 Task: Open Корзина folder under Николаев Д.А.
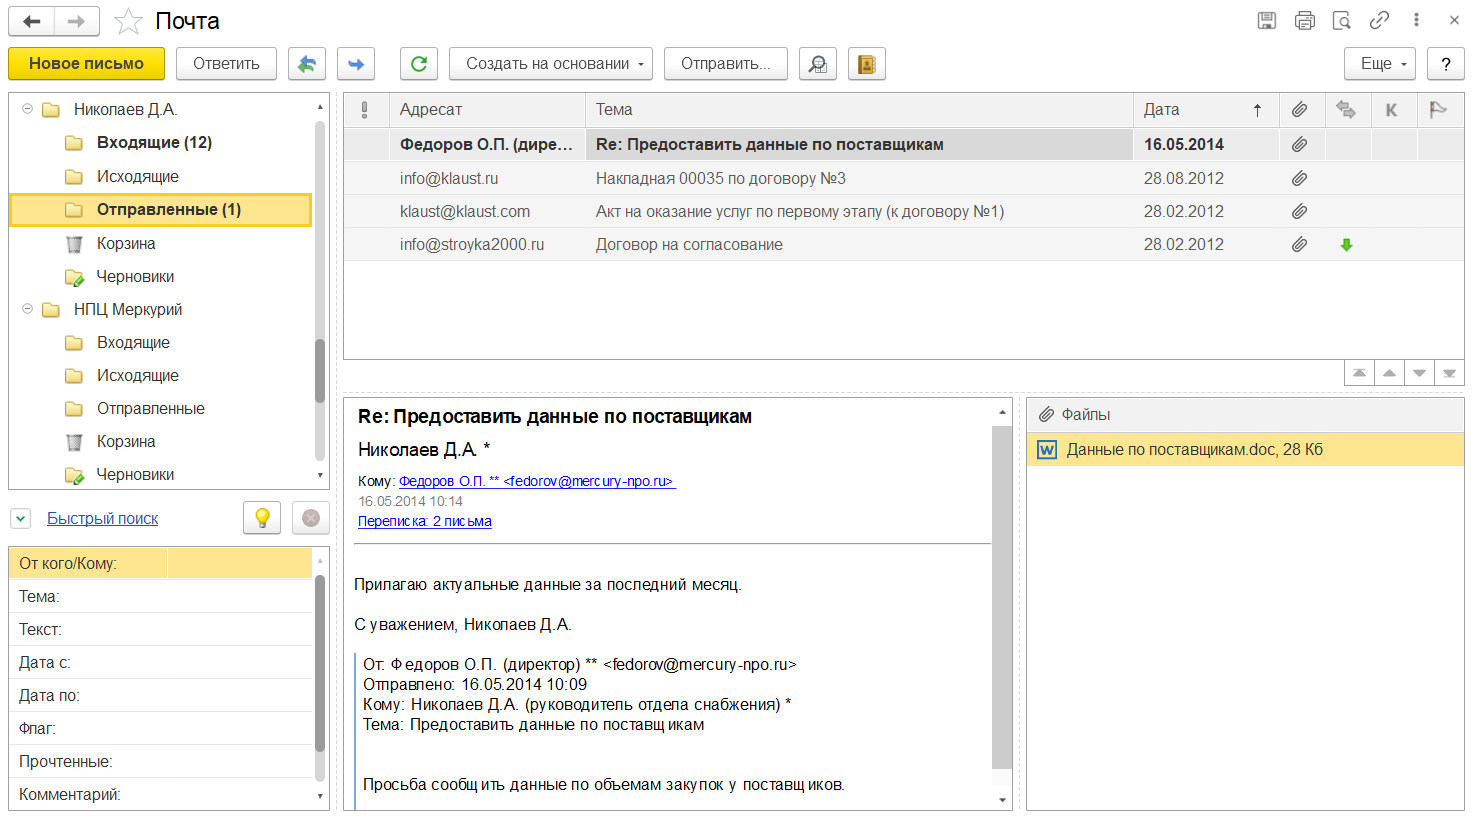pos(125,244)
